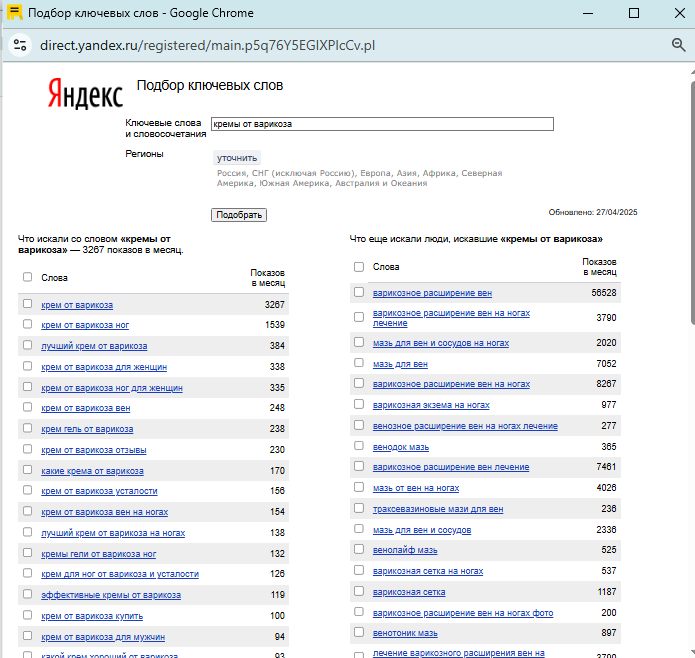
Task: Open the крем от варикоза ног link
Action: (85, 325)
